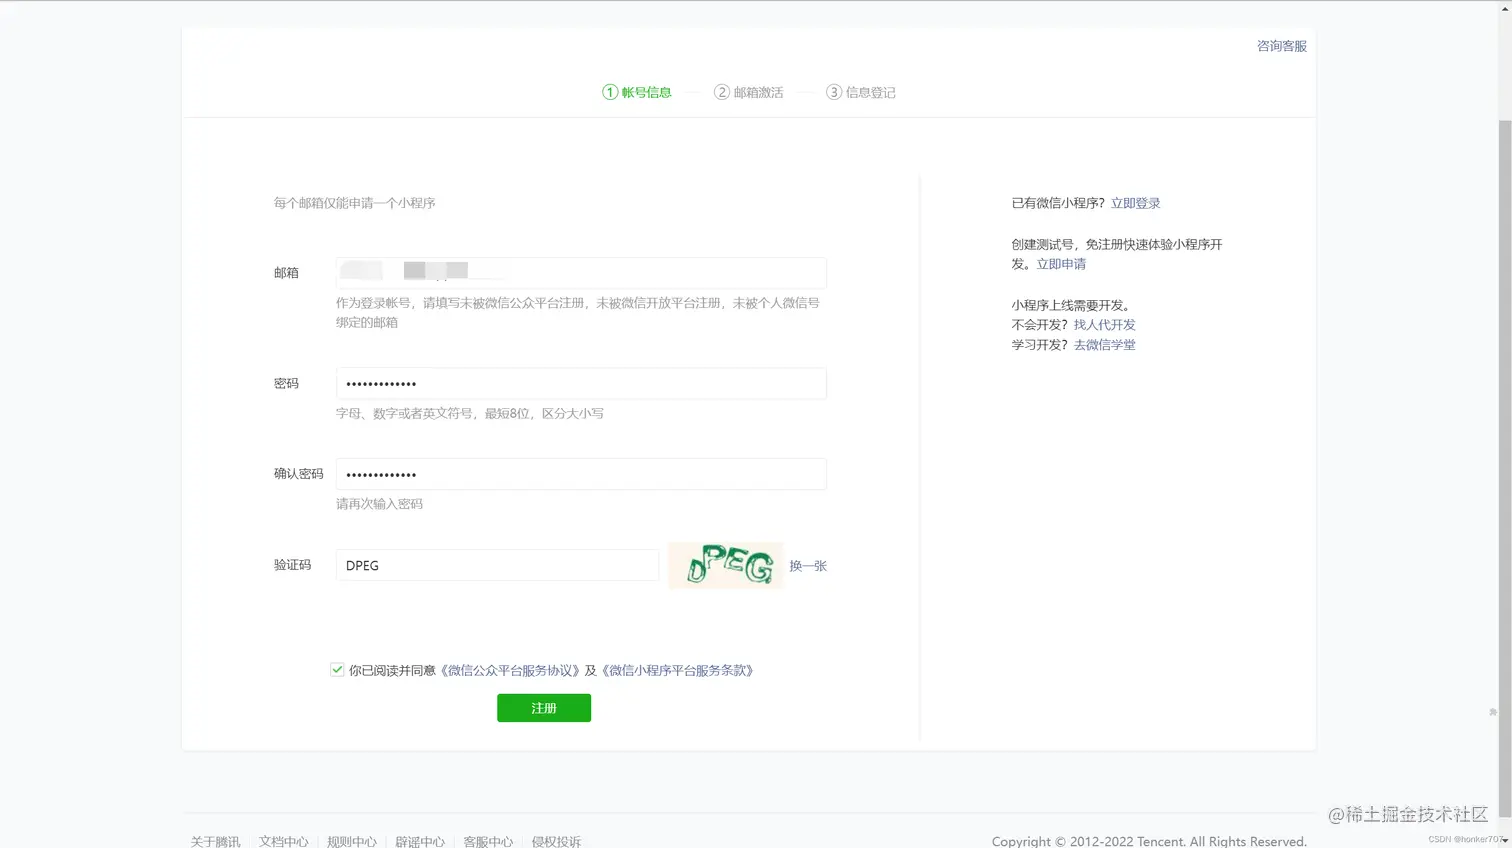
Task: Select the 邮箱激活 registration step
Action: [749, 91]
